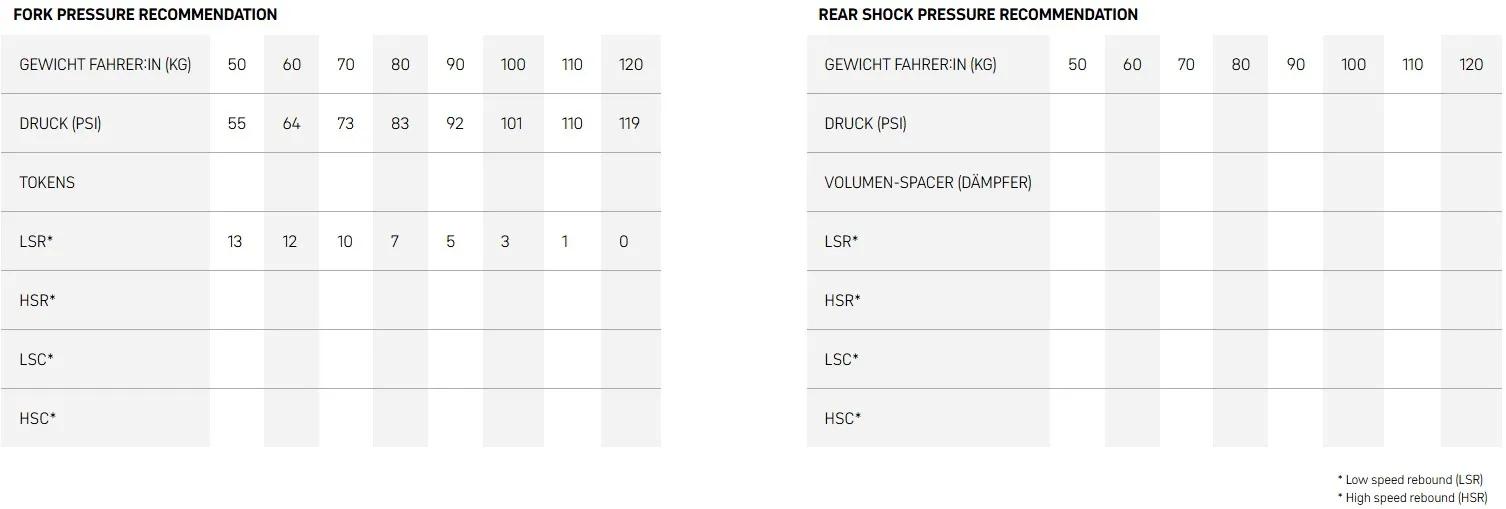Screen dimensions: 1506x509
Task: Click the rear shock GEWICHT FAHRER:IN (KG) label
Action: (910, 65)
